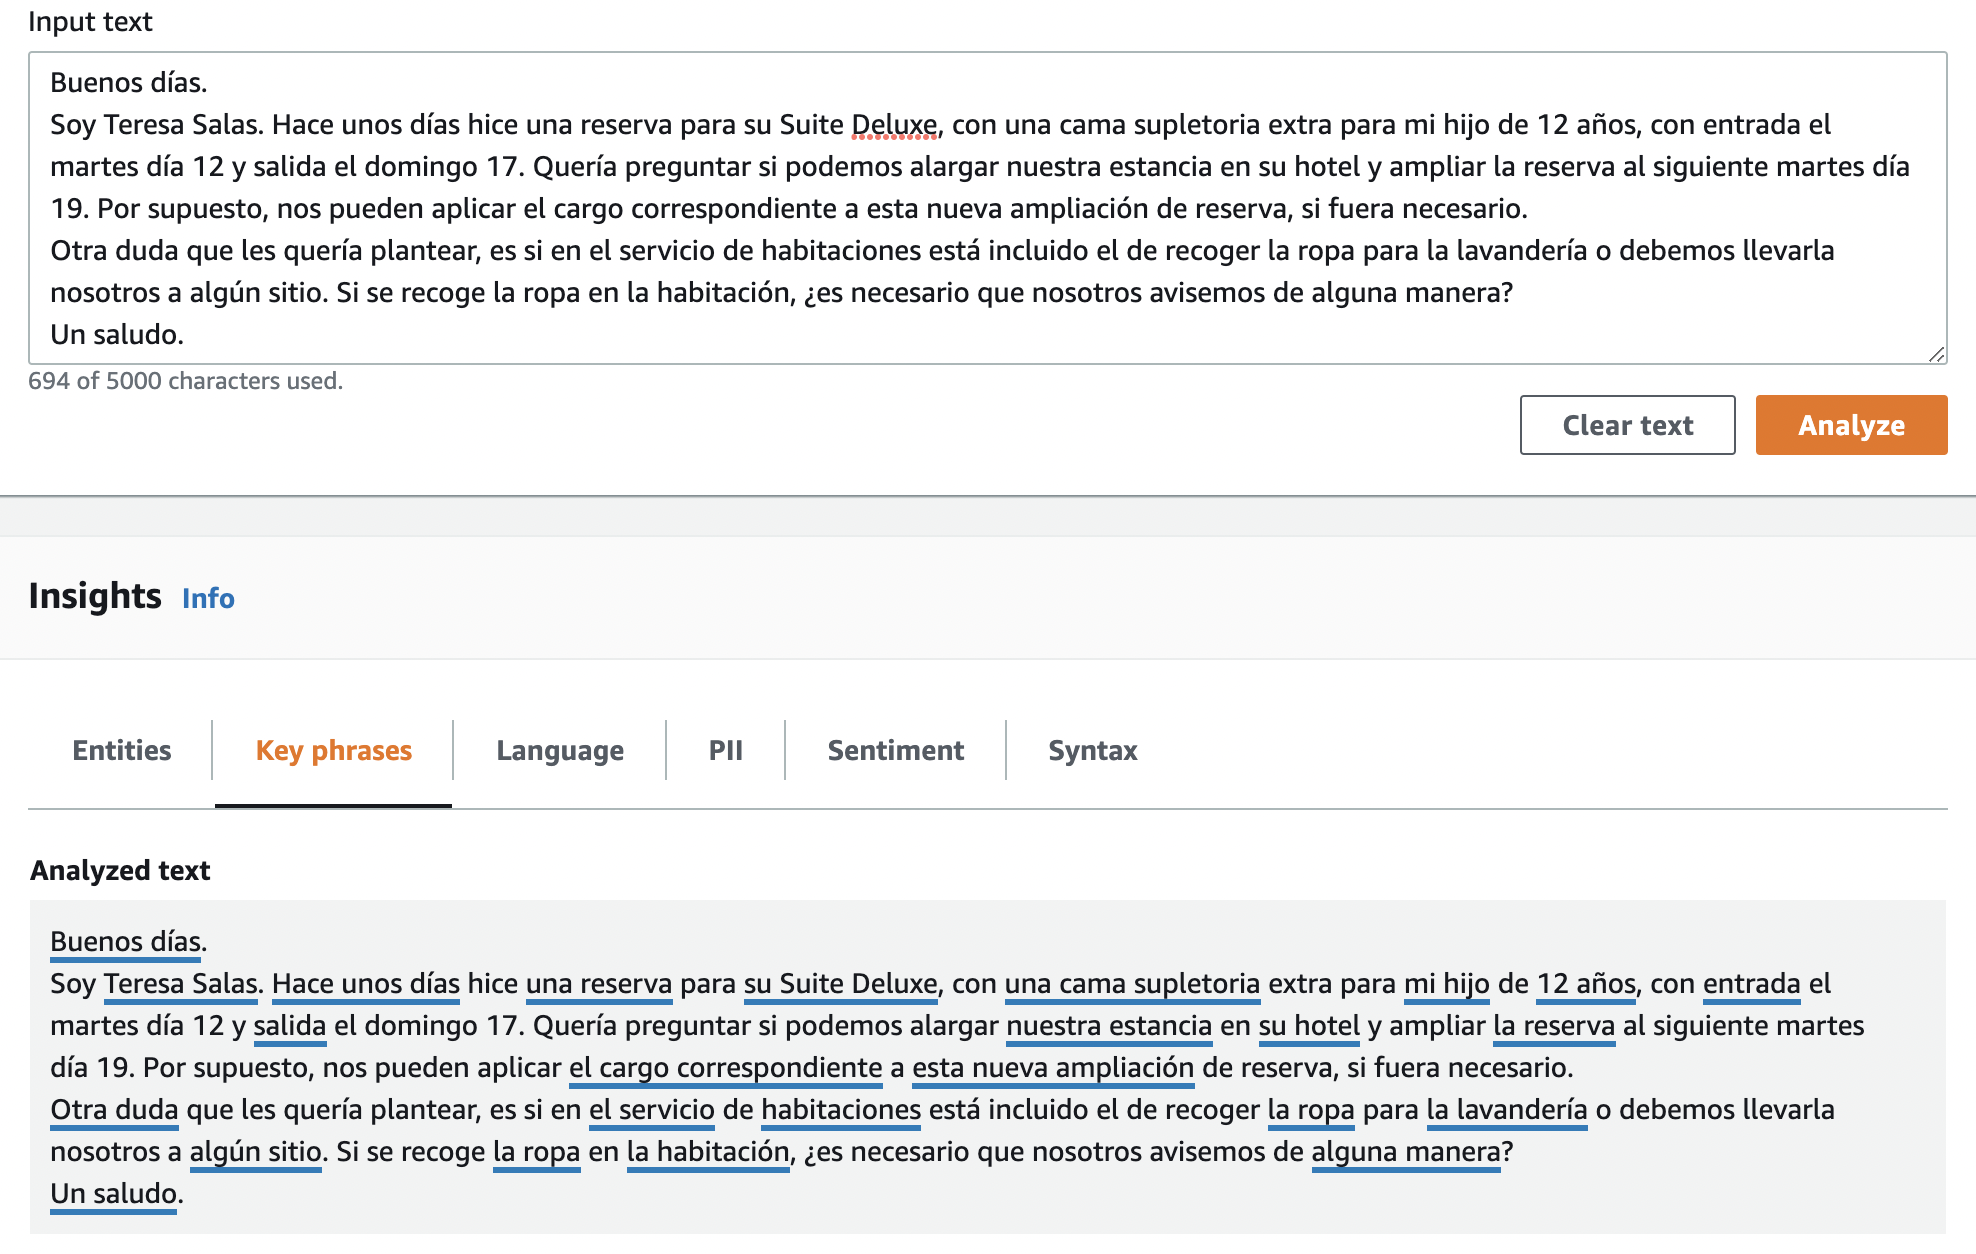Viewport: 1976px width, 1254px height.
Task: Click key phrase 'nuestra estancia'
Action: [x=1108, y=1026]
